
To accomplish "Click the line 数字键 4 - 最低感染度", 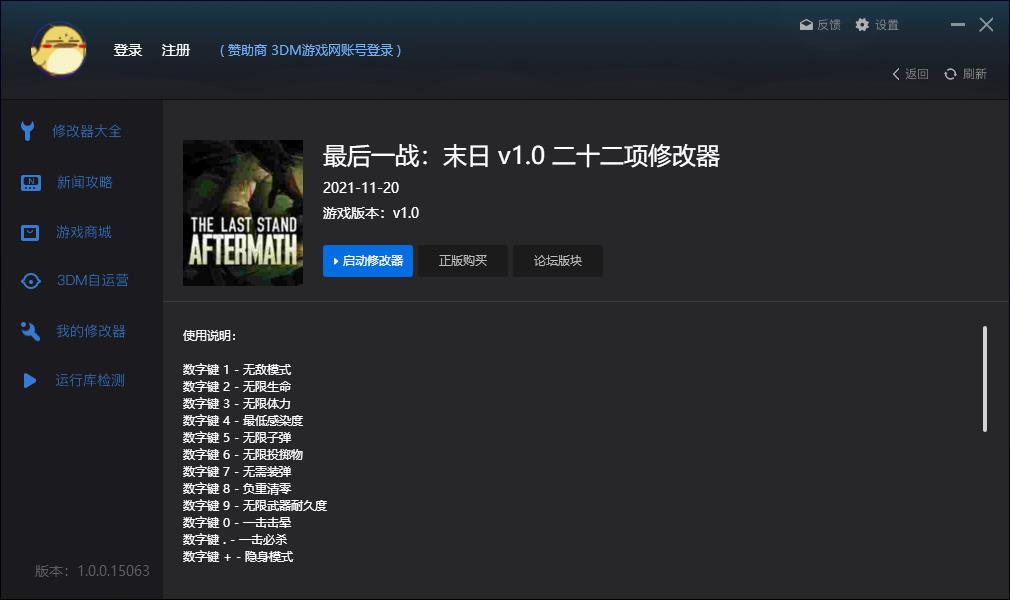I will point(243,421).
